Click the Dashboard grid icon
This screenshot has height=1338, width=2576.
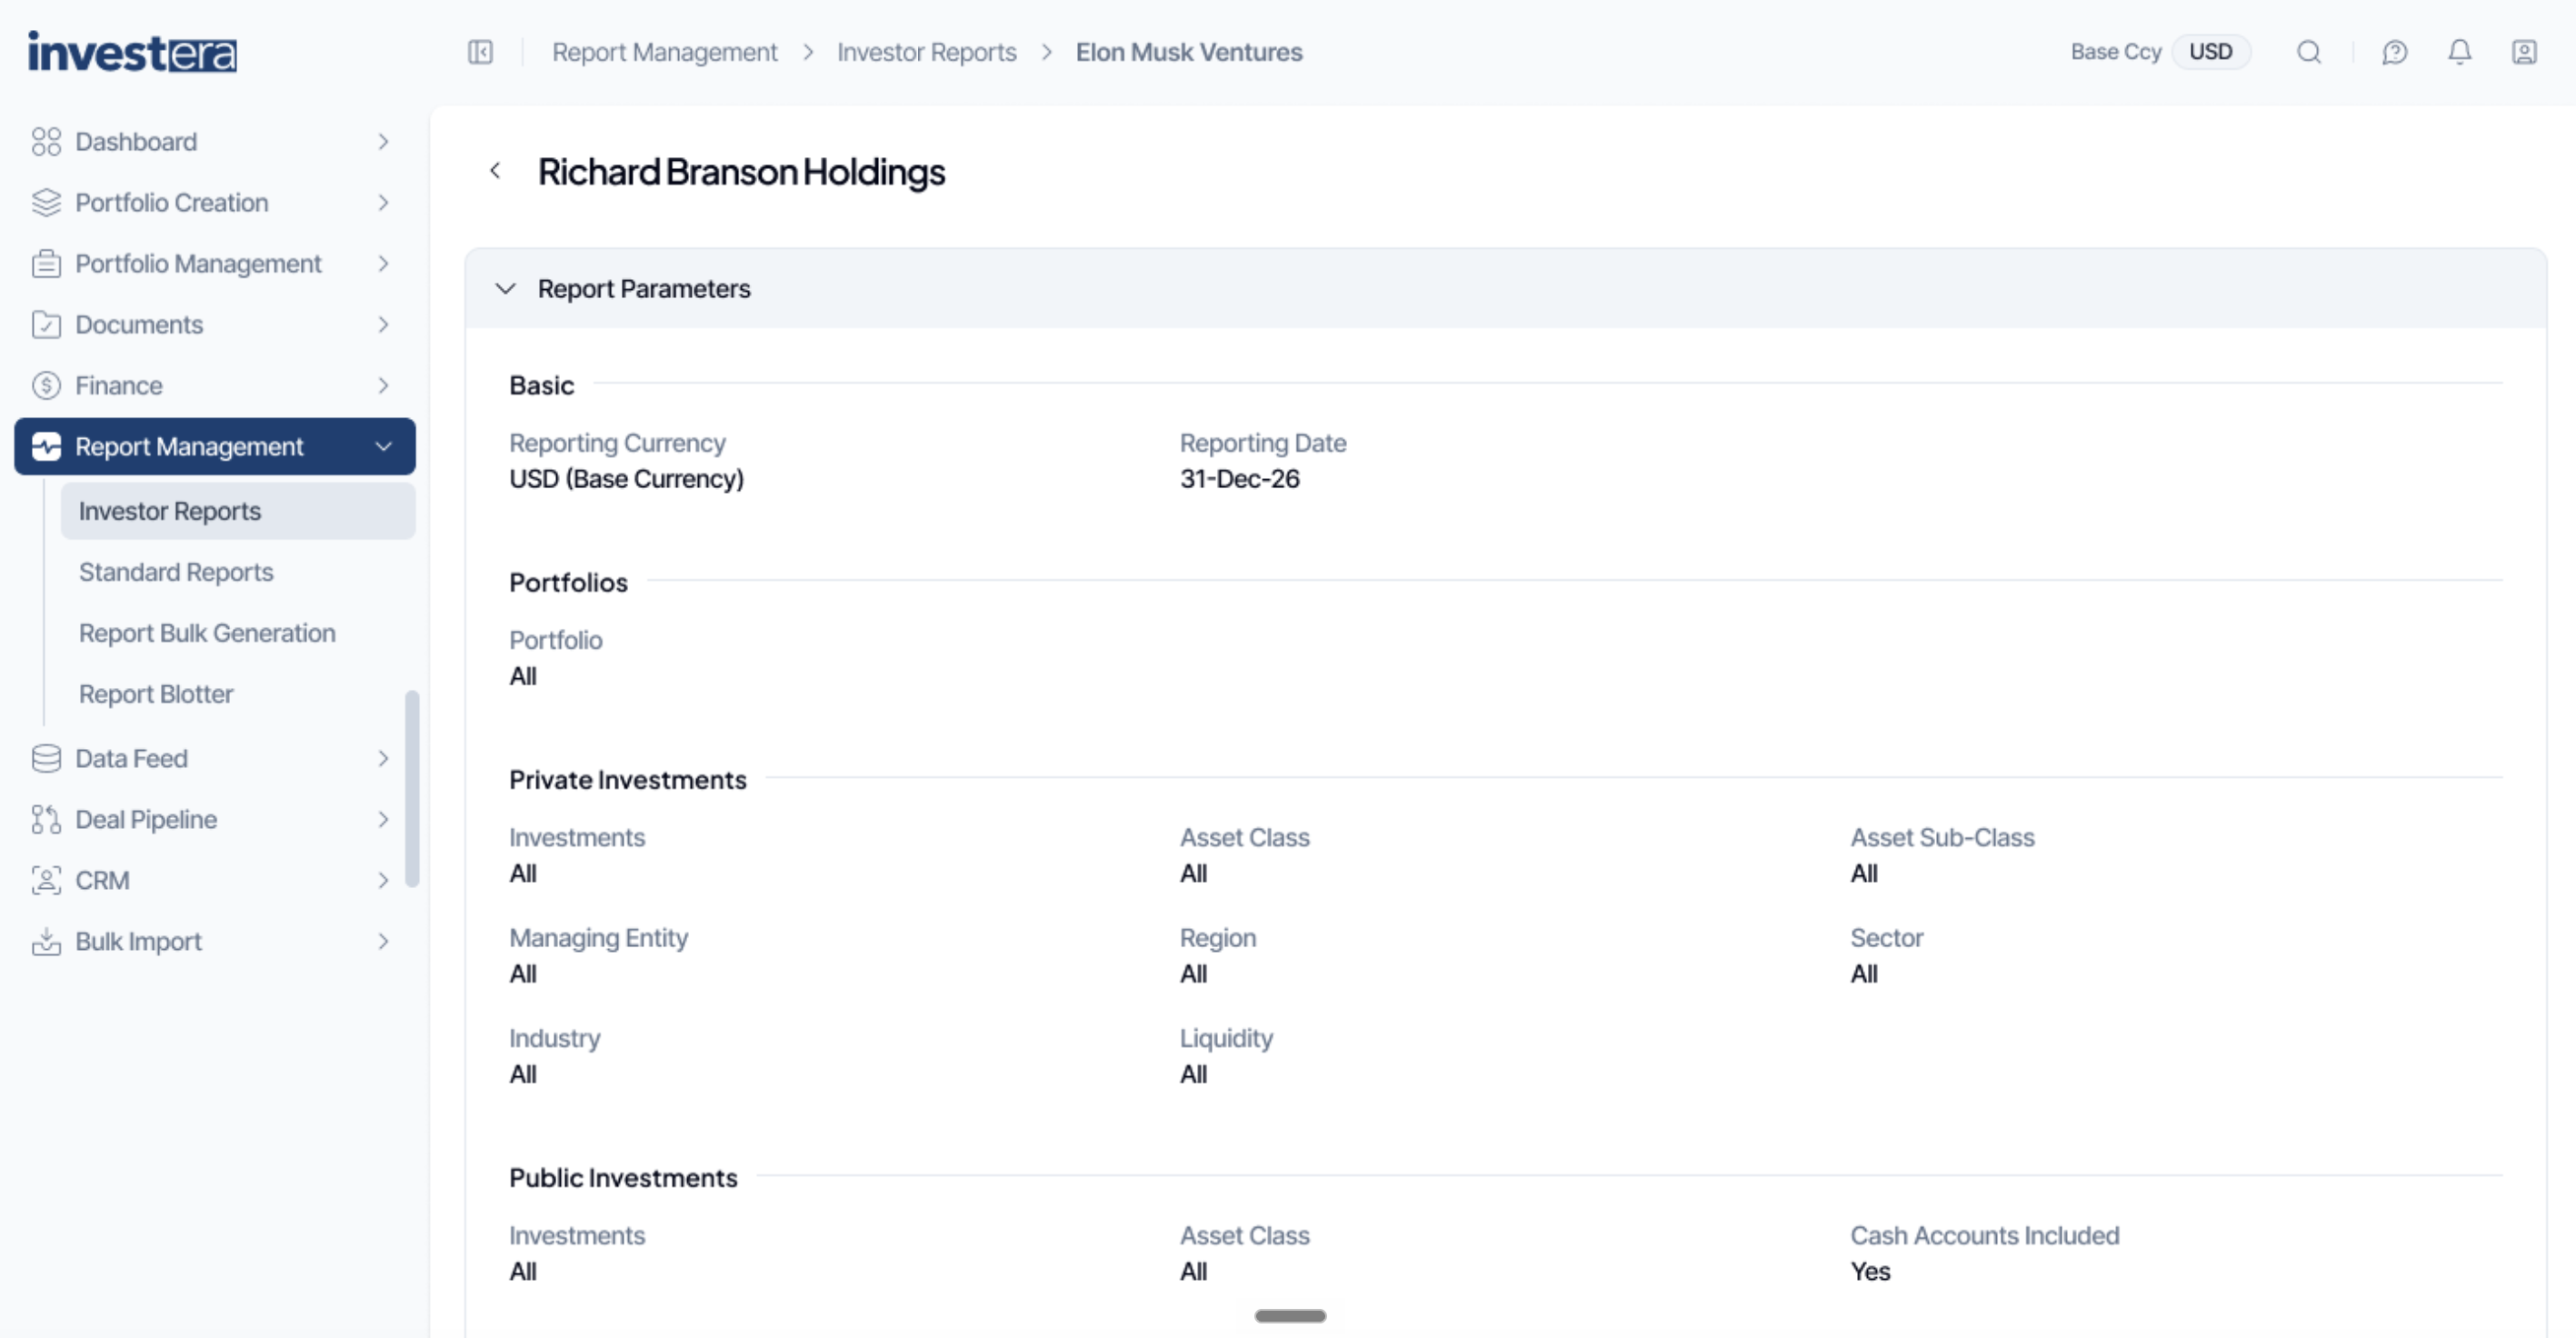tap(46, 142)
